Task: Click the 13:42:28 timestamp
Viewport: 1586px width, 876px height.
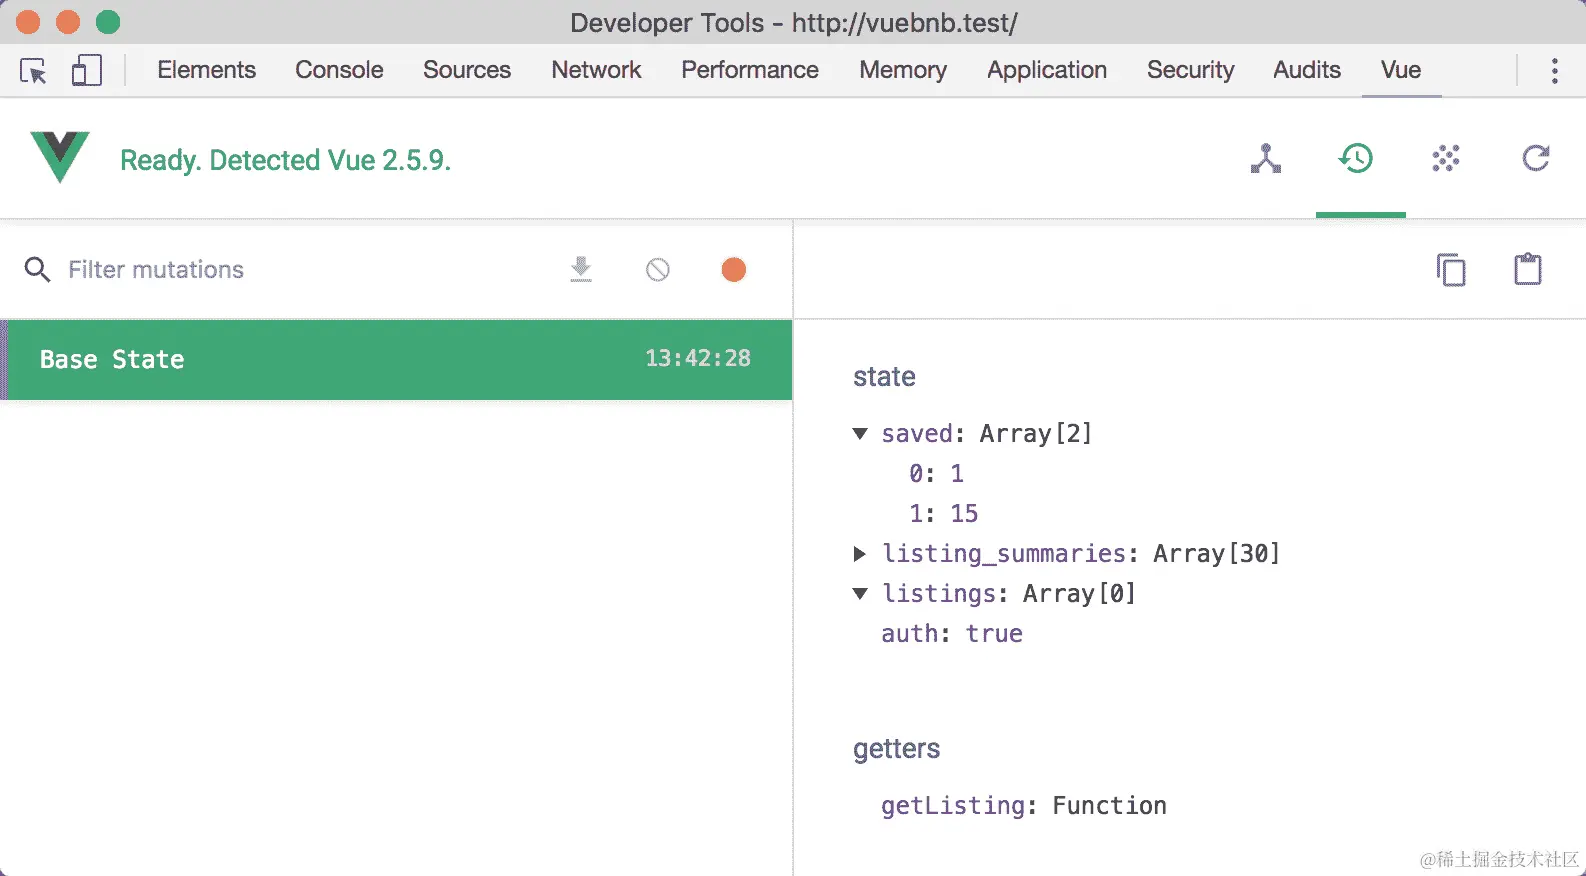Action: click(697, 358)
